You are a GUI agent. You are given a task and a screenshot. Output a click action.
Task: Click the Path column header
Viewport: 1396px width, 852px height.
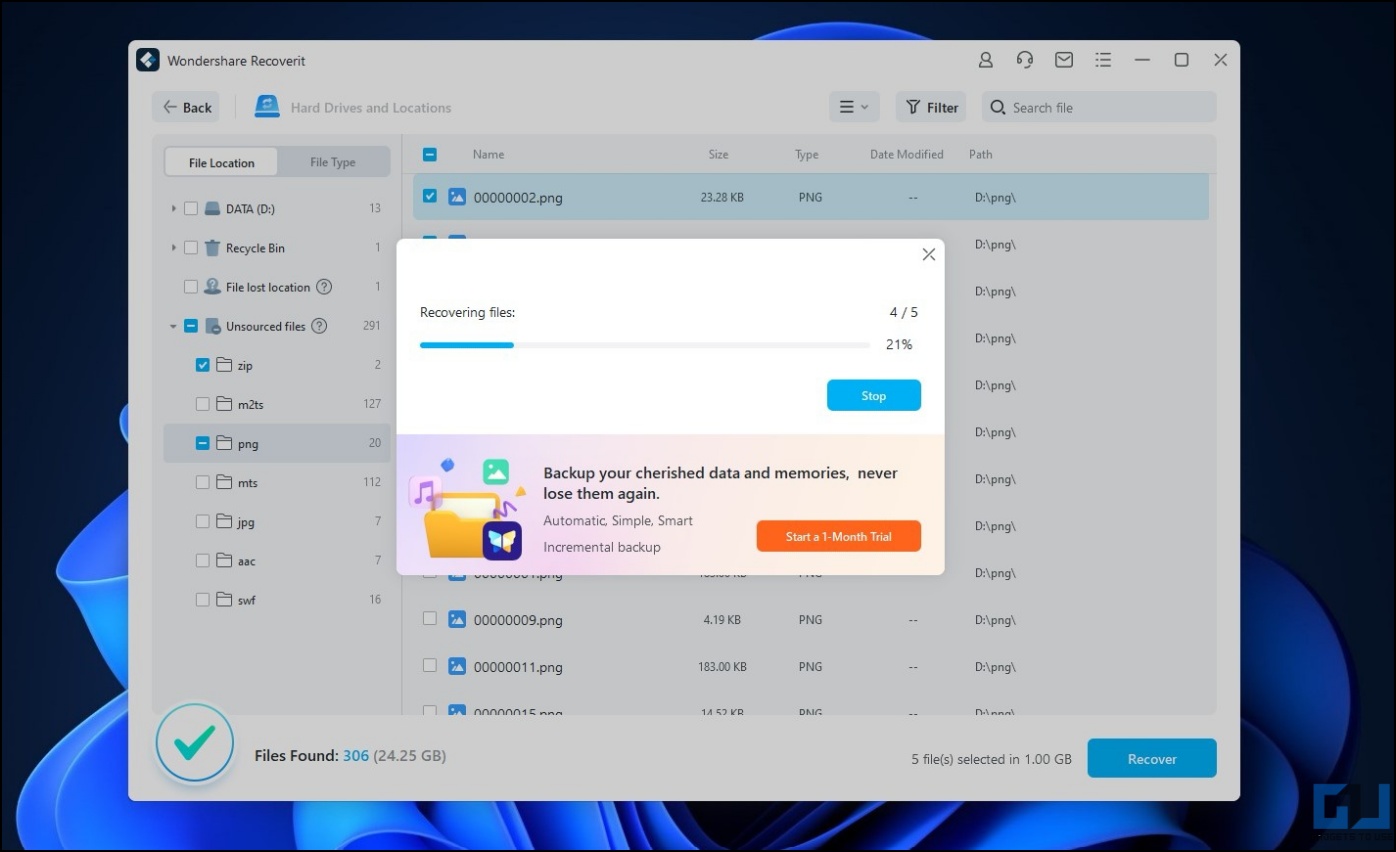(x=980, y=154)
